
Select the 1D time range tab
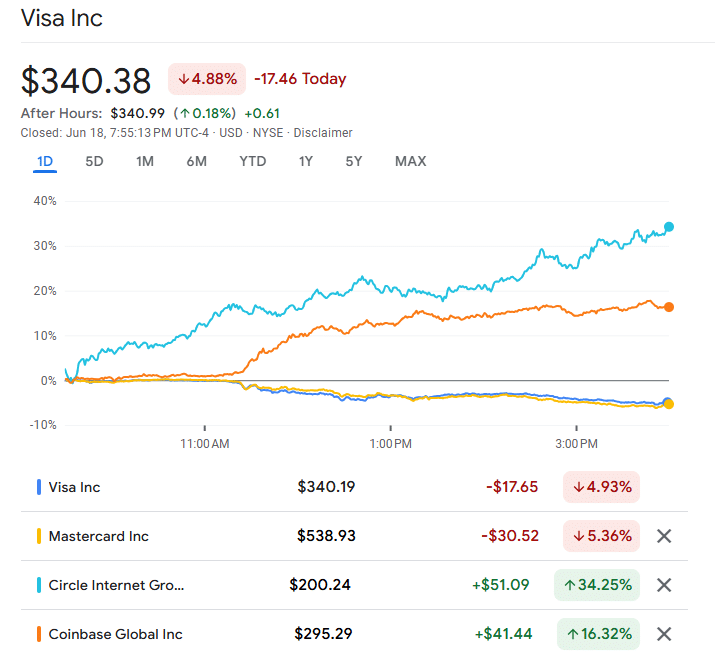click(45, 161)
